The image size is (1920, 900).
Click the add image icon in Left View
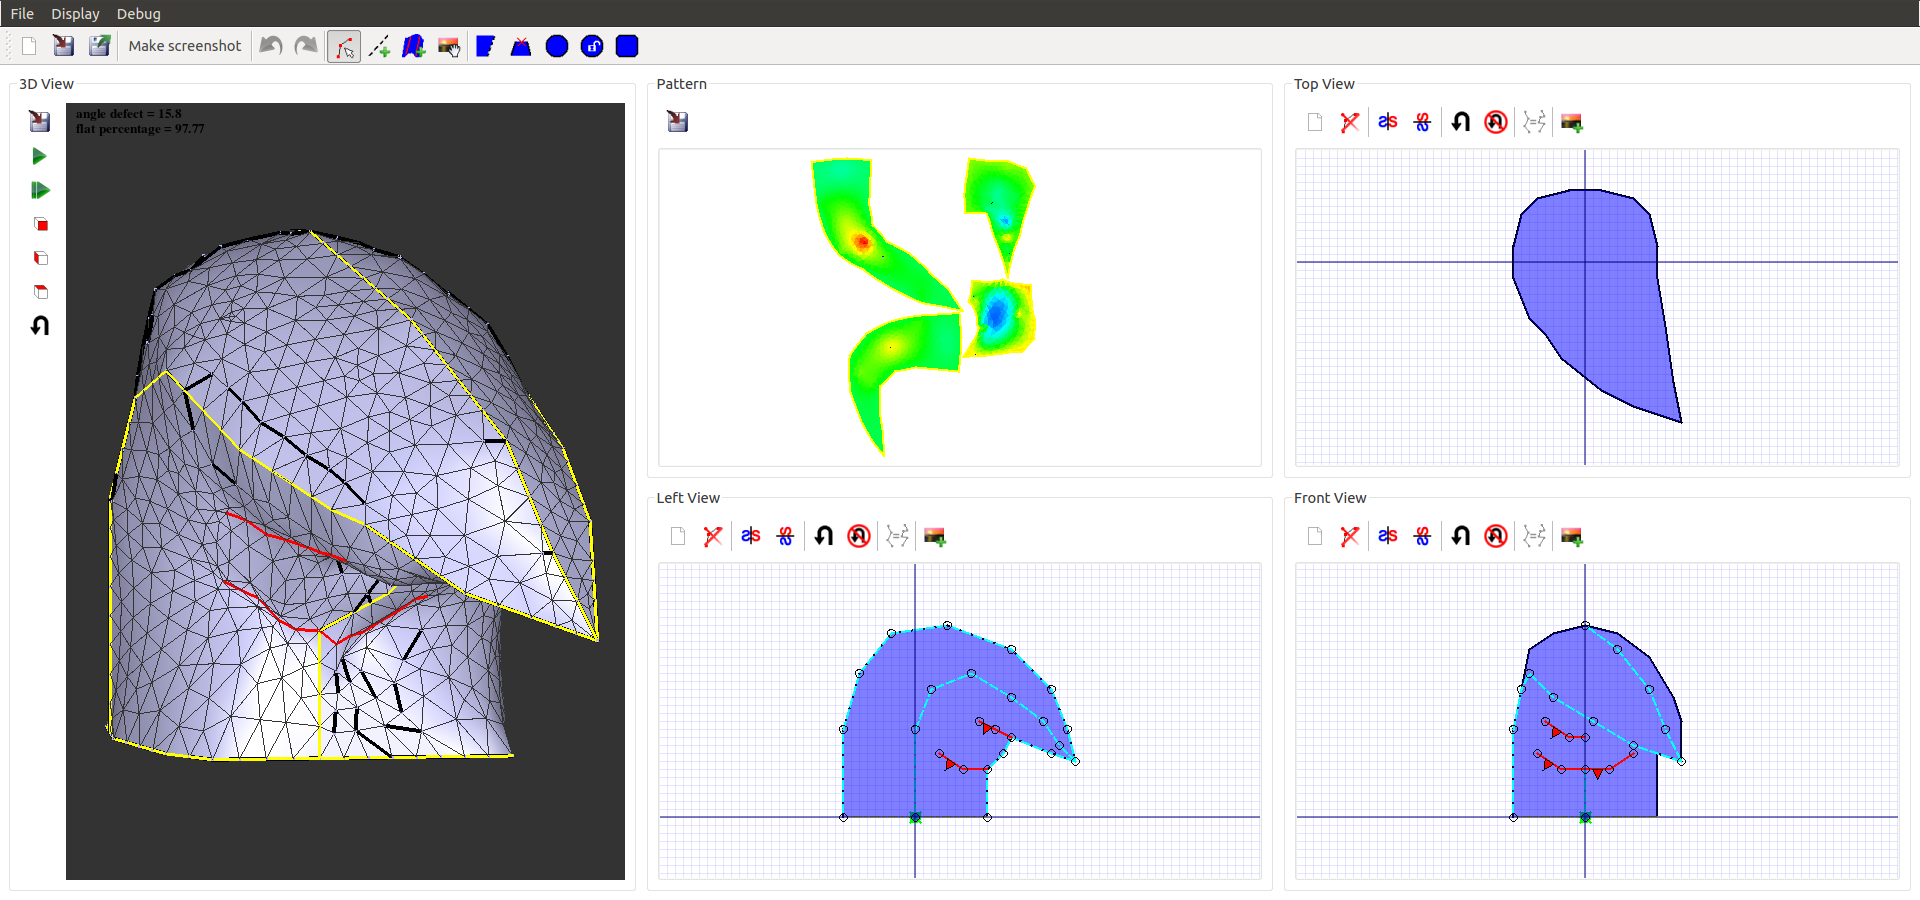coord(935,536)
